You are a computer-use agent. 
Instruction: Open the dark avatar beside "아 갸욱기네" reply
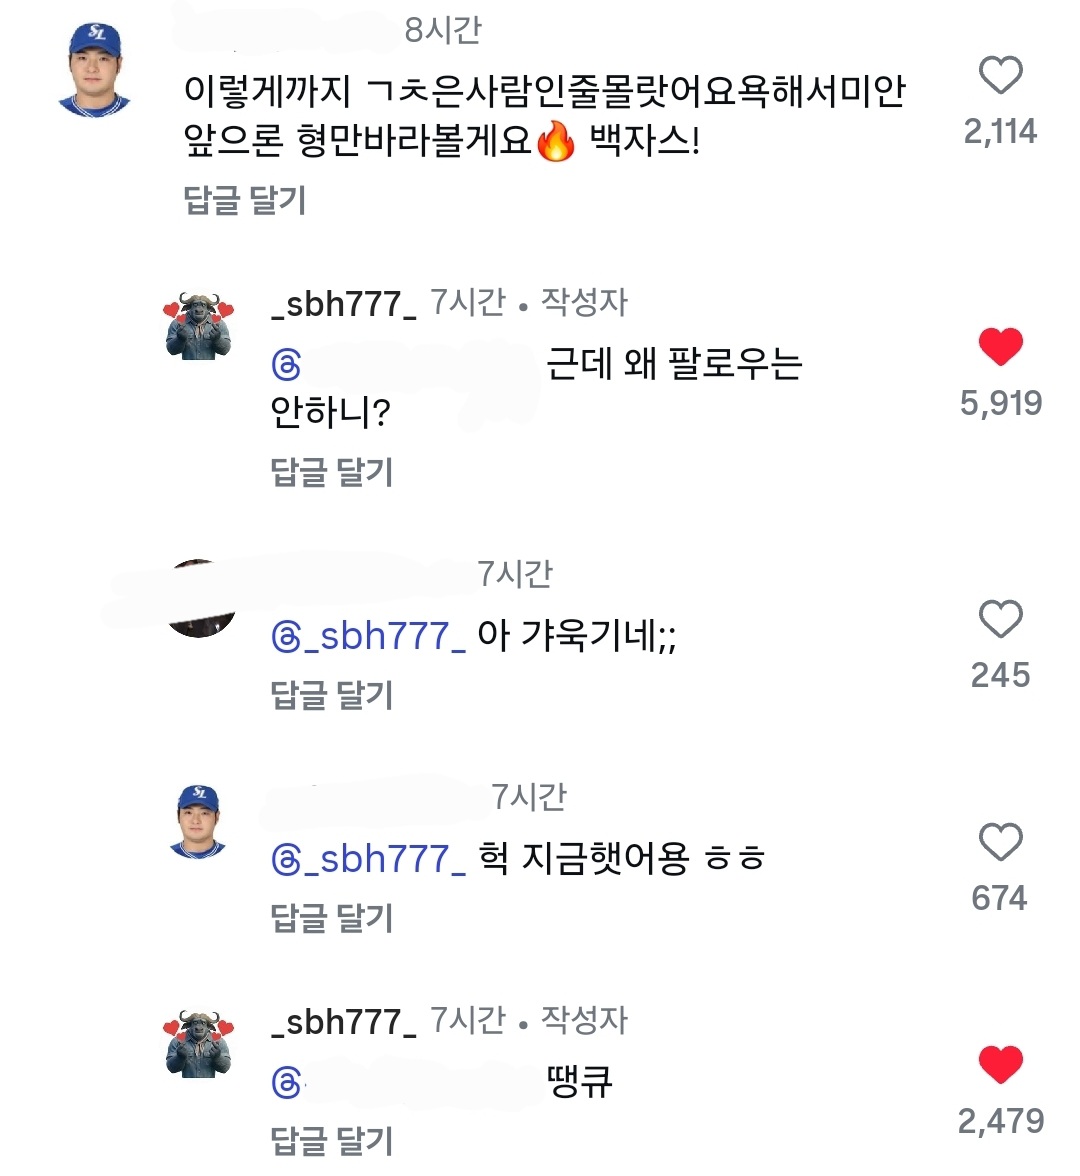200,600
